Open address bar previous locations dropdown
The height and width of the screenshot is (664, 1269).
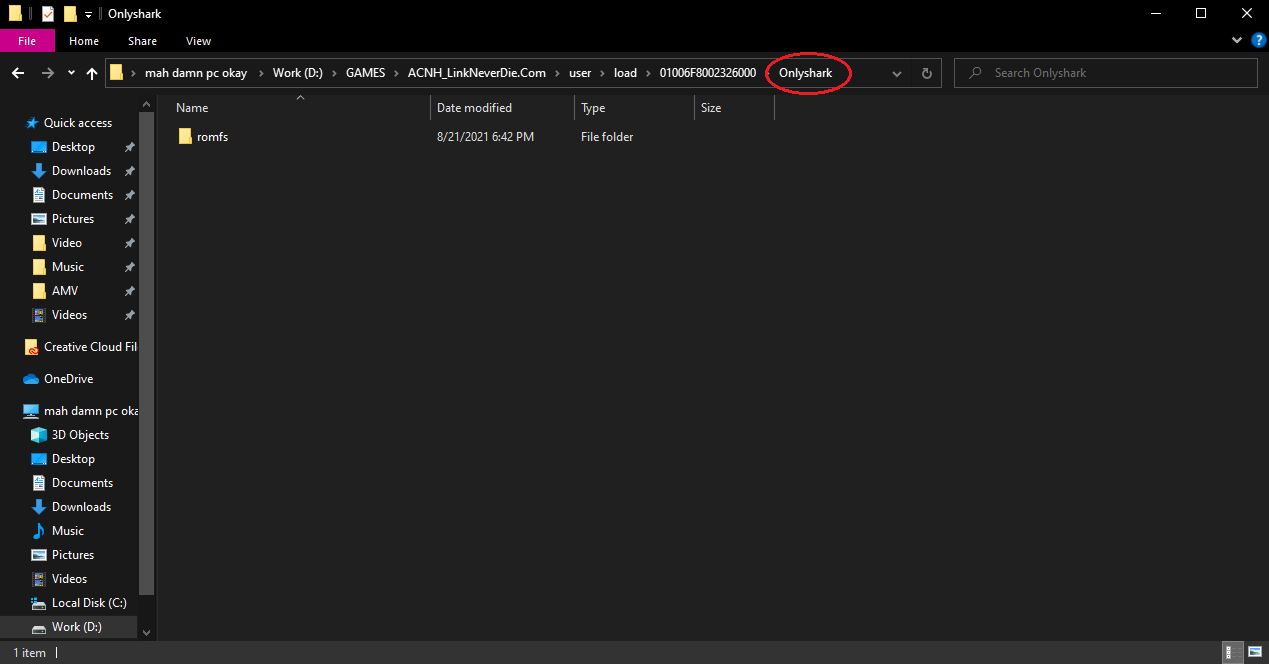(x=896, y=73)
